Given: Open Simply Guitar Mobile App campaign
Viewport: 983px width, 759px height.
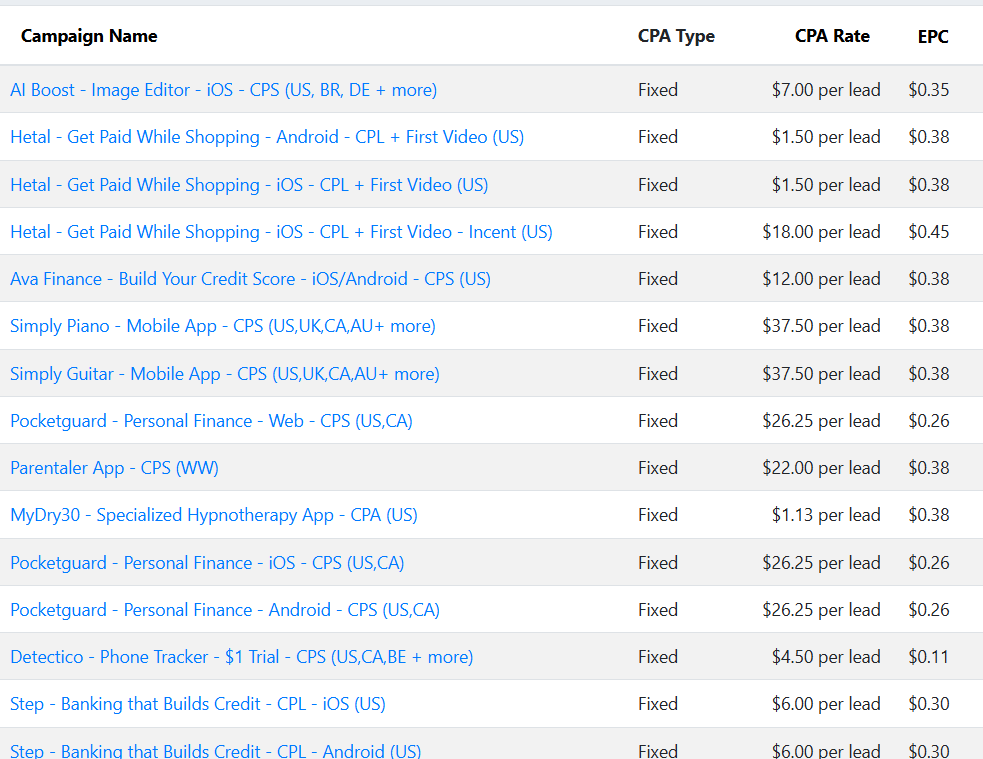Looking at the screenshot, I should [224, 374].
